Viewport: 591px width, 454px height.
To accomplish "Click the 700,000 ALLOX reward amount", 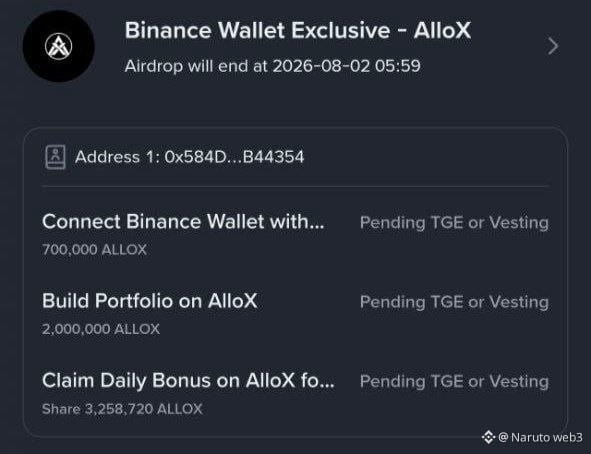I will 94,249.
